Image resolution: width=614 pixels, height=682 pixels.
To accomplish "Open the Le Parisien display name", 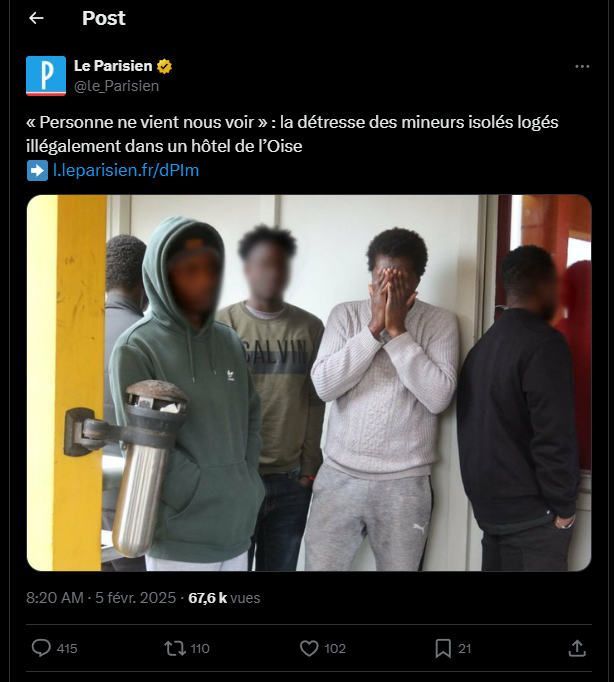I will [113, 66].
